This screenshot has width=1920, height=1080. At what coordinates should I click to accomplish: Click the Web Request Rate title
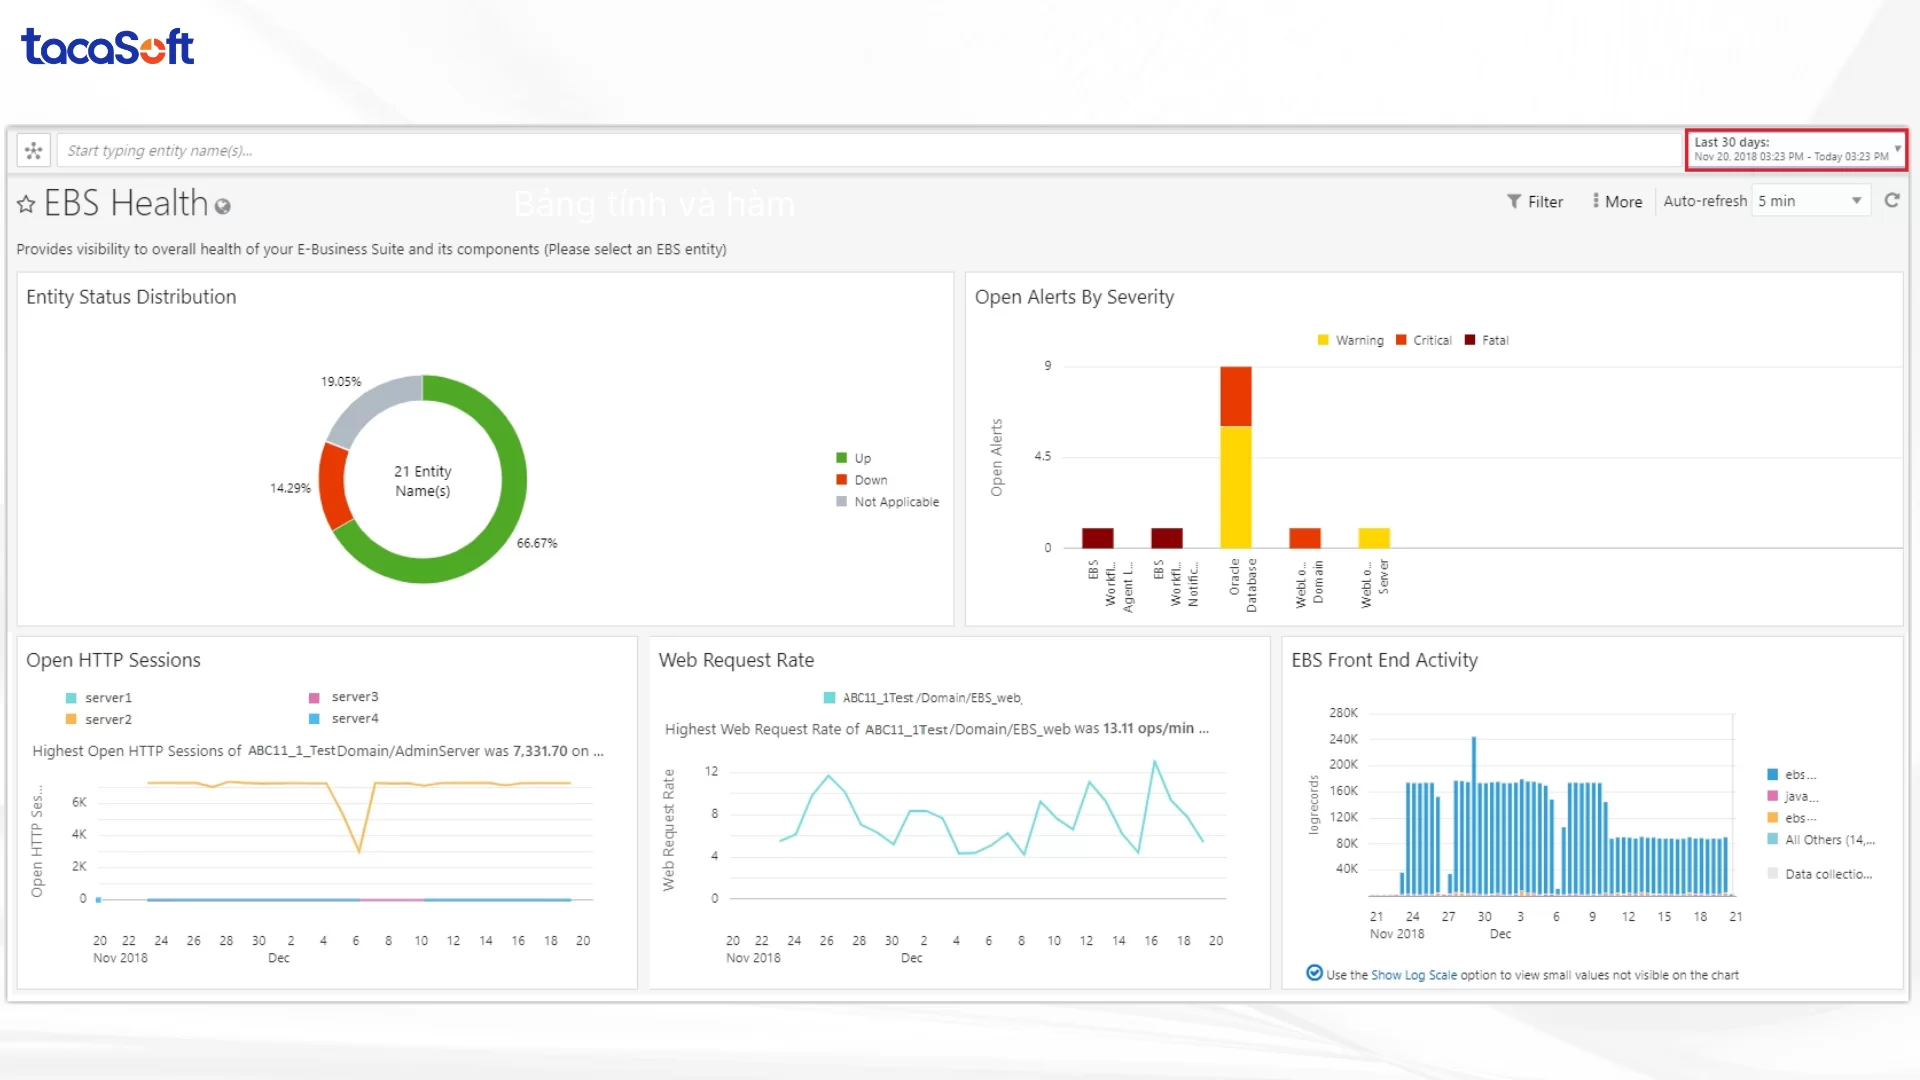(x=736, y=660)
